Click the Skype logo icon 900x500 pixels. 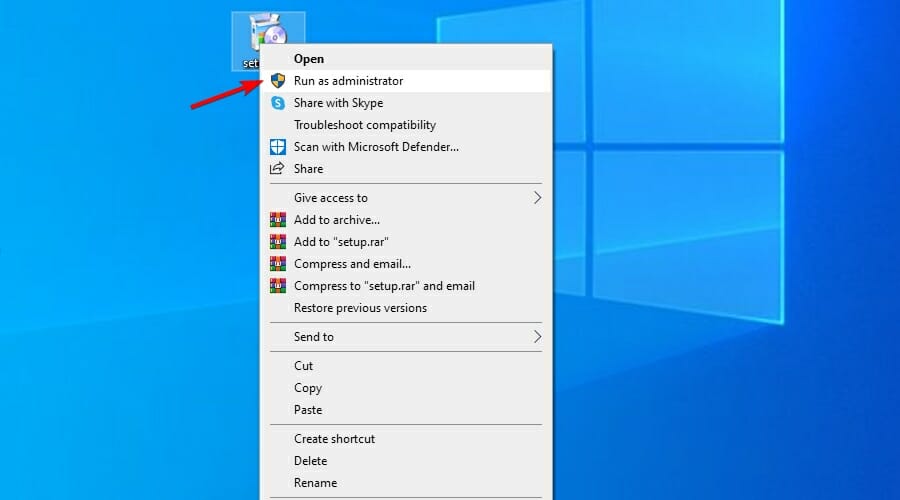pyautogui.click(x=278, y=103)
